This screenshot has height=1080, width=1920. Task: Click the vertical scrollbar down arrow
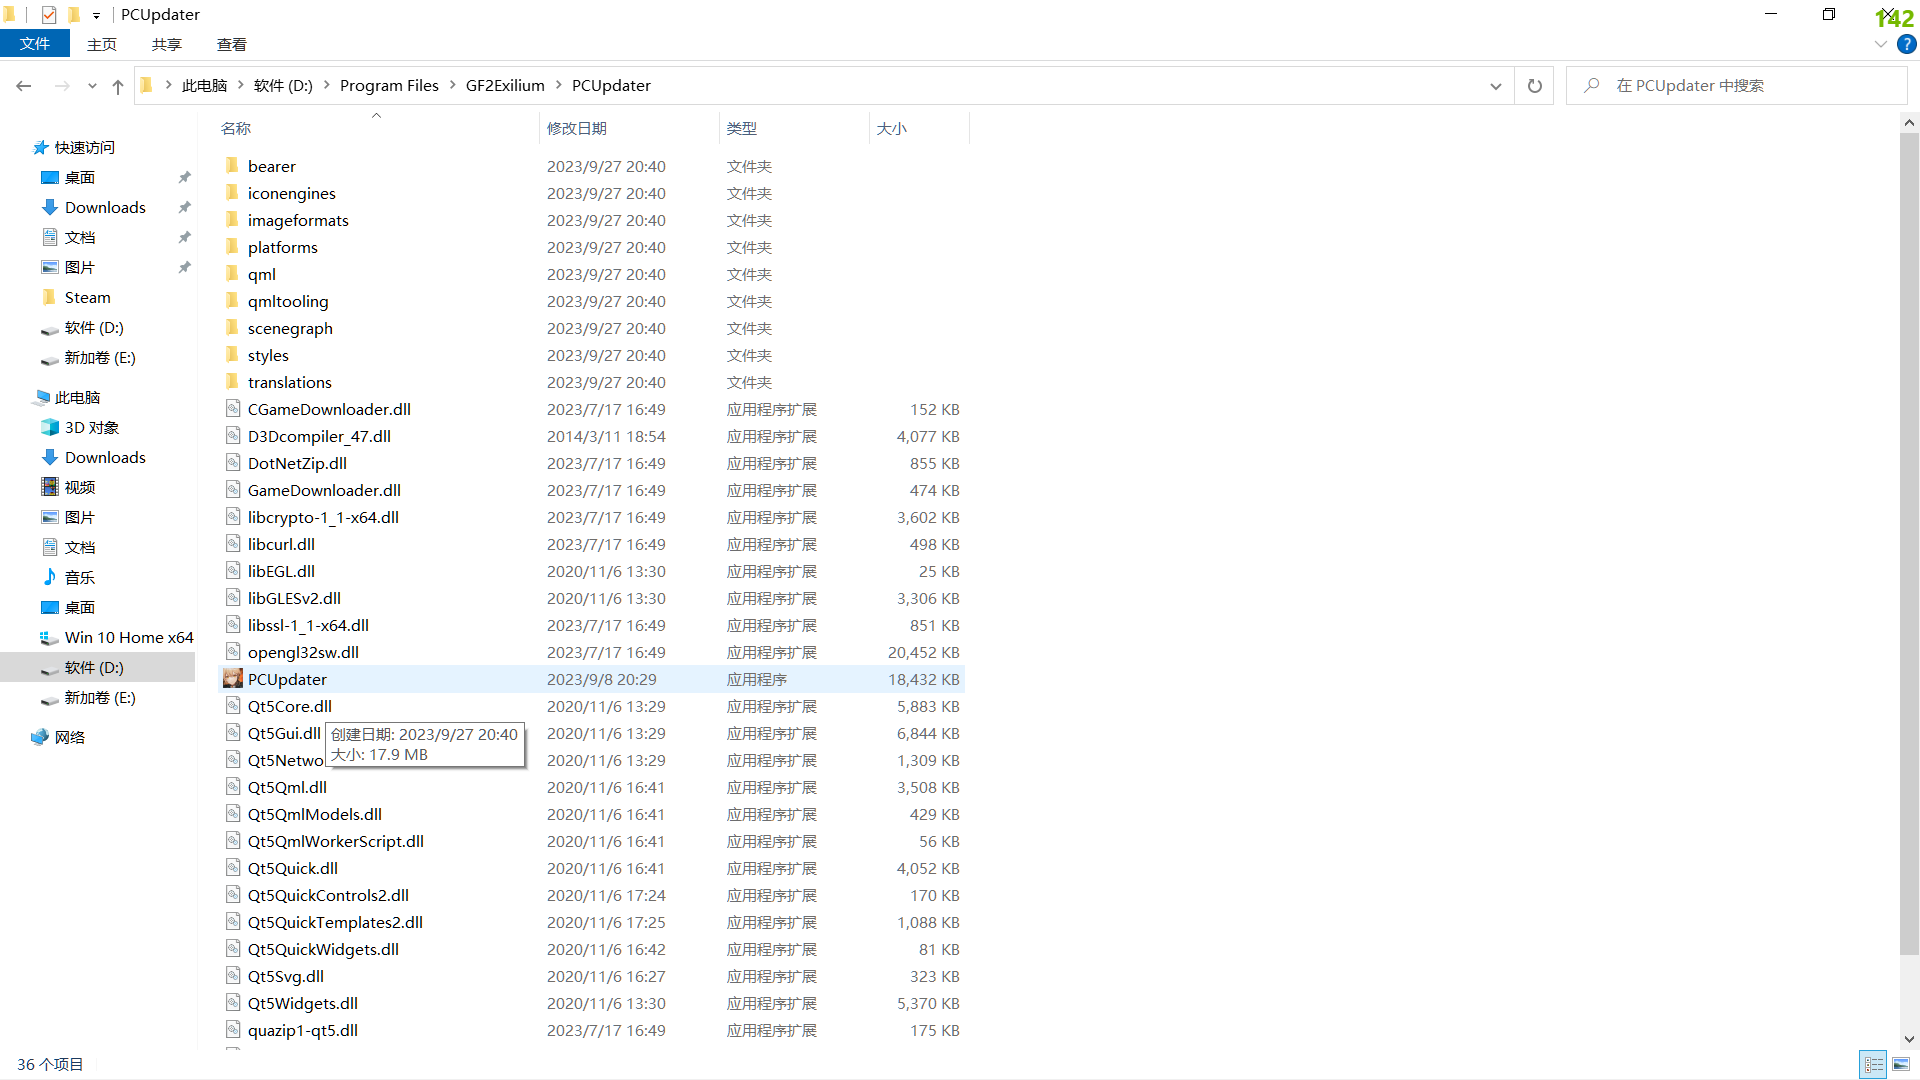[1909, 1040]
